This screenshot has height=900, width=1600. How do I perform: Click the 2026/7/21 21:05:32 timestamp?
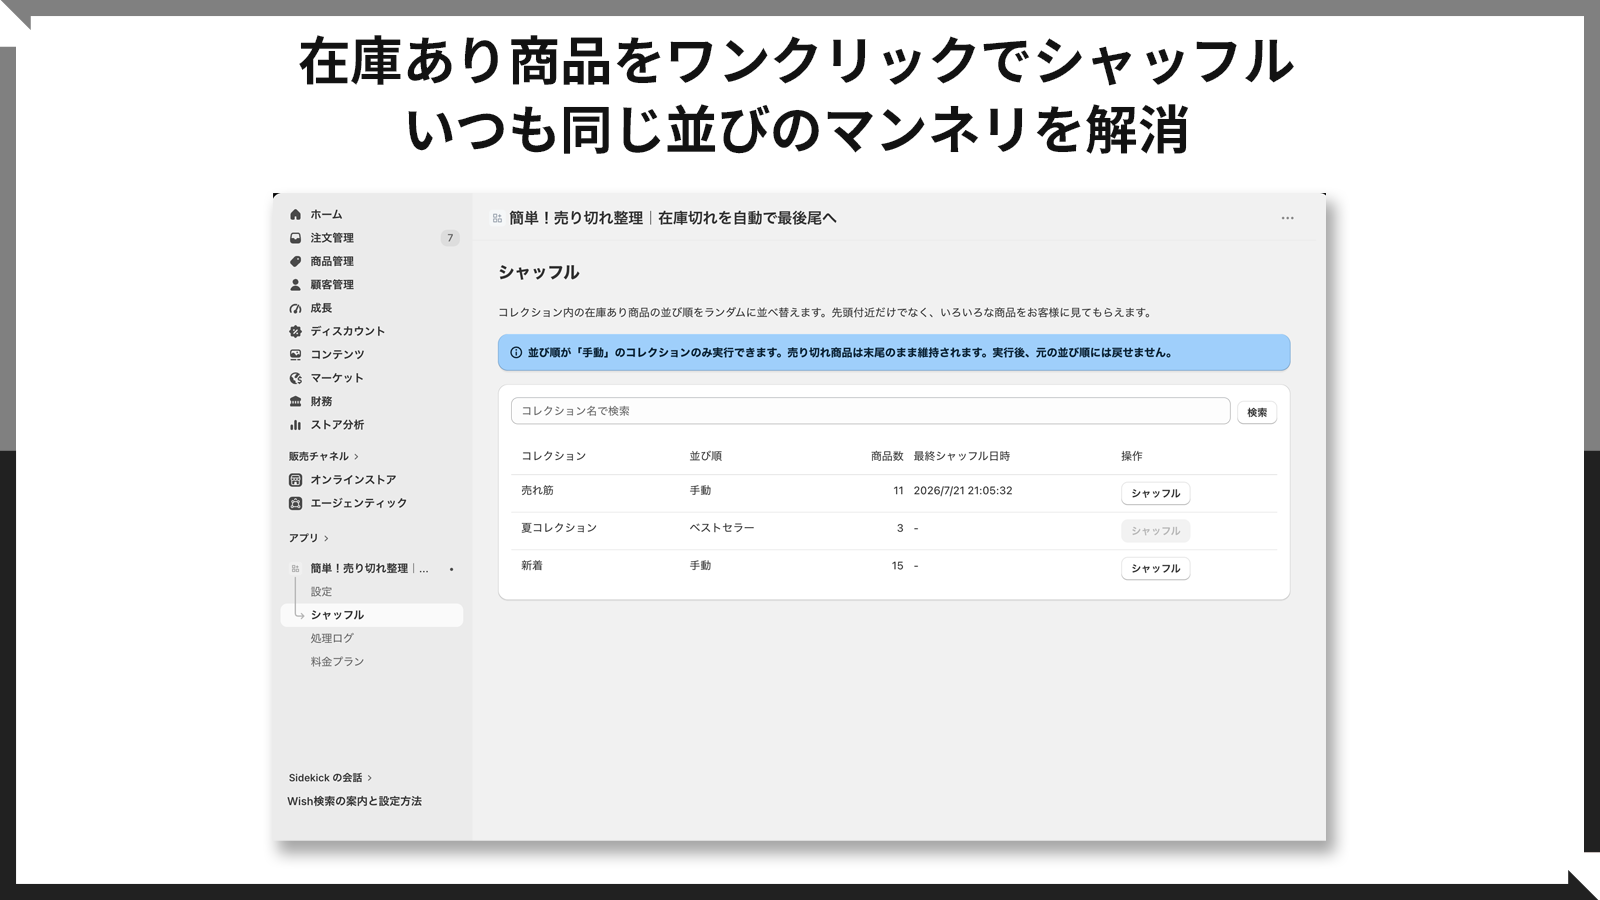click(963, 491)
